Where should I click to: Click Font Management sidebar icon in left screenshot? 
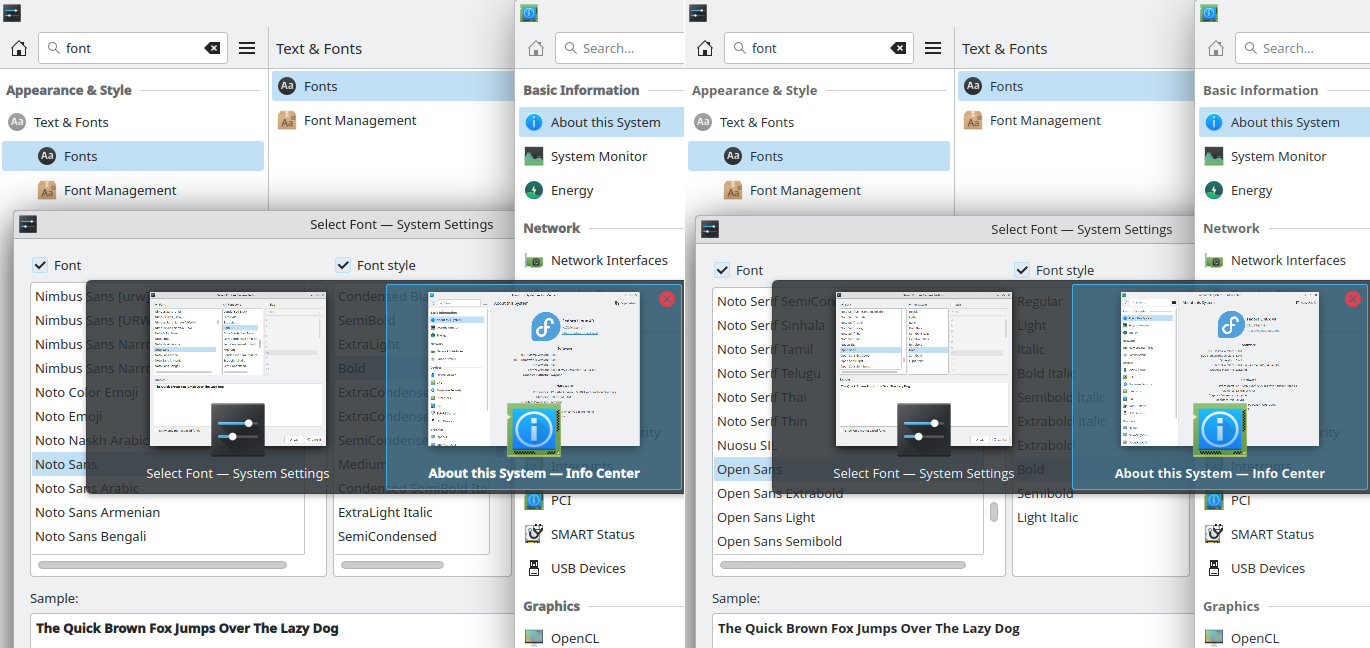coord(47,190)
